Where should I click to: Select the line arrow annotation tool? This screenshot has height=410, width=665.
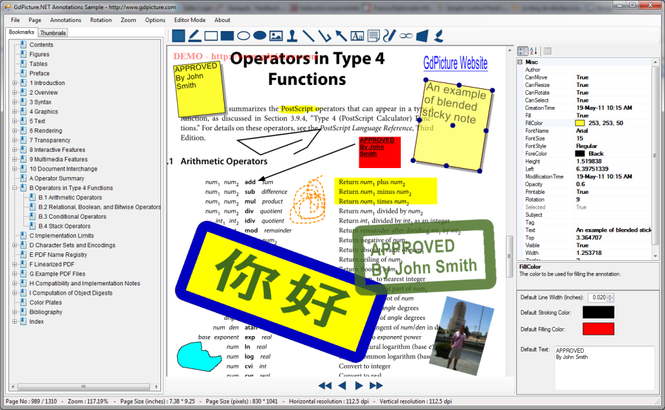coord(341,36)
